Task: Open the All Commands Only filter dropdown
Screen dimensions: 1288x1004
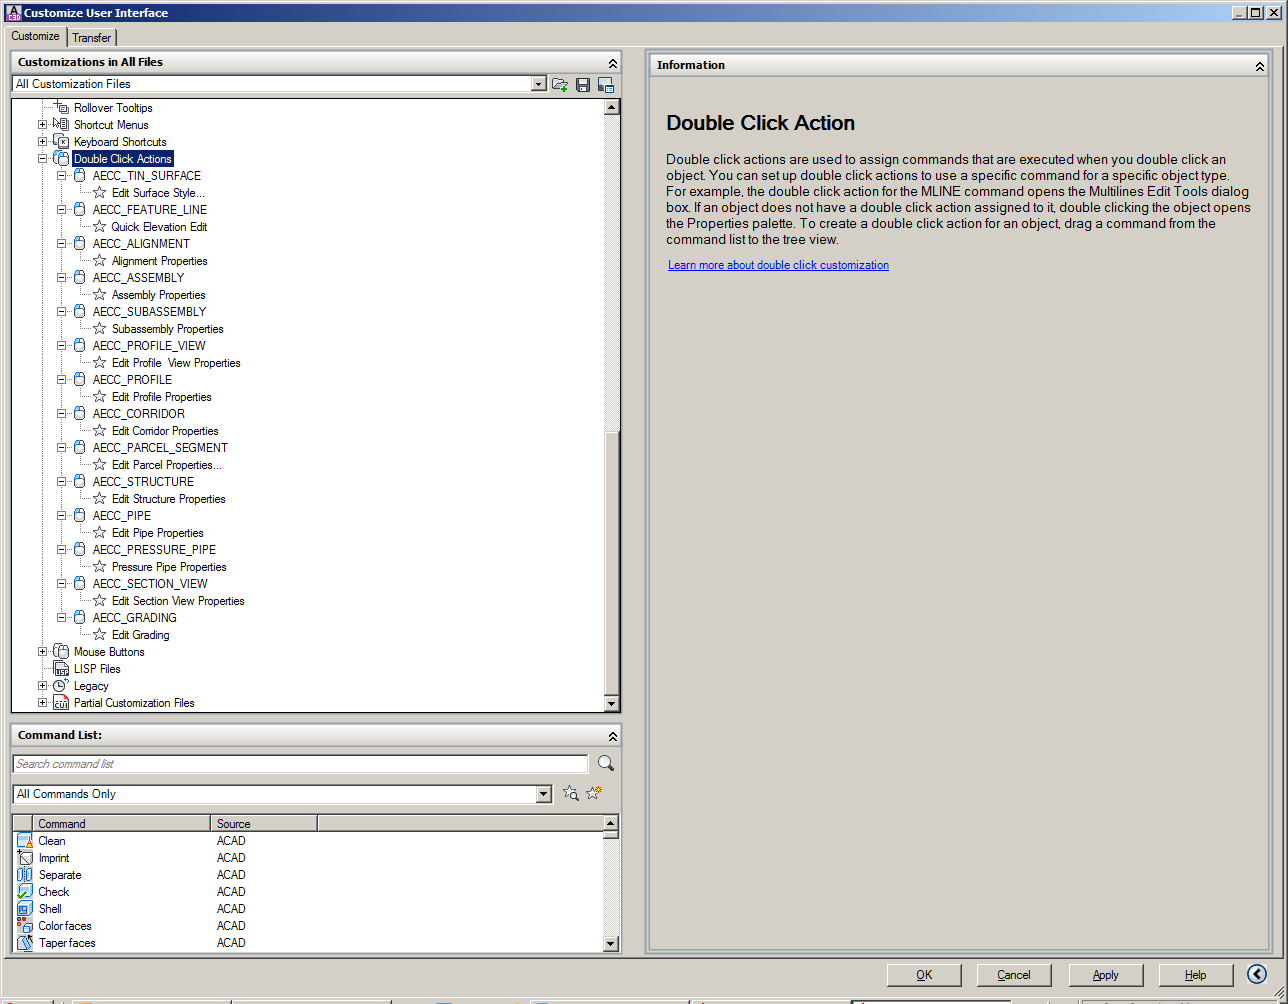Action: 544,794
